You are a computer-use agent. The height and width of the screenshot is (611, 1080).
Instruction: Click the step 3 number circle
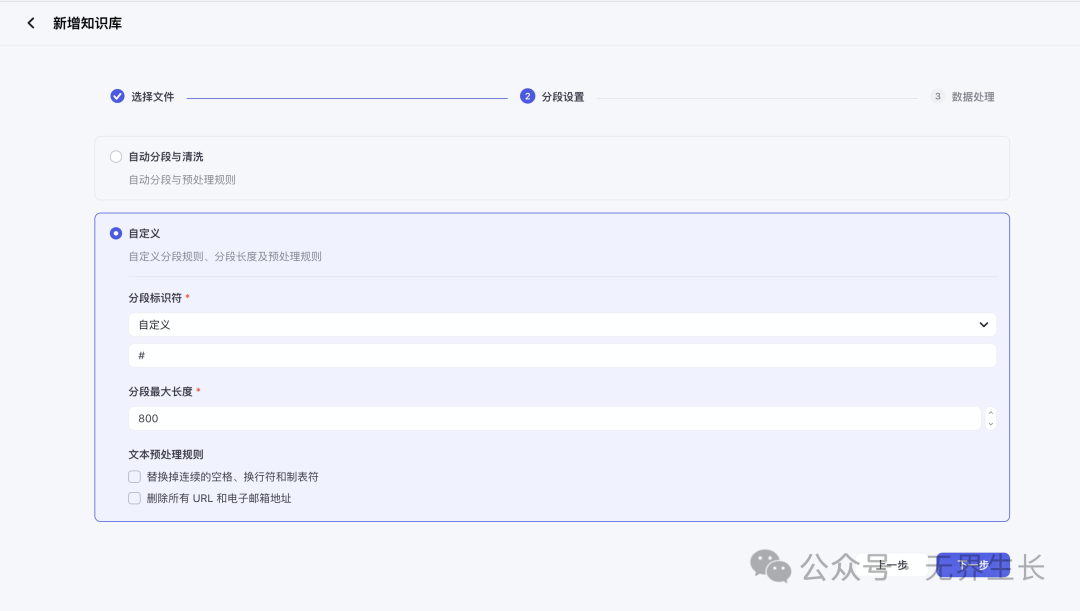point(937,96)
